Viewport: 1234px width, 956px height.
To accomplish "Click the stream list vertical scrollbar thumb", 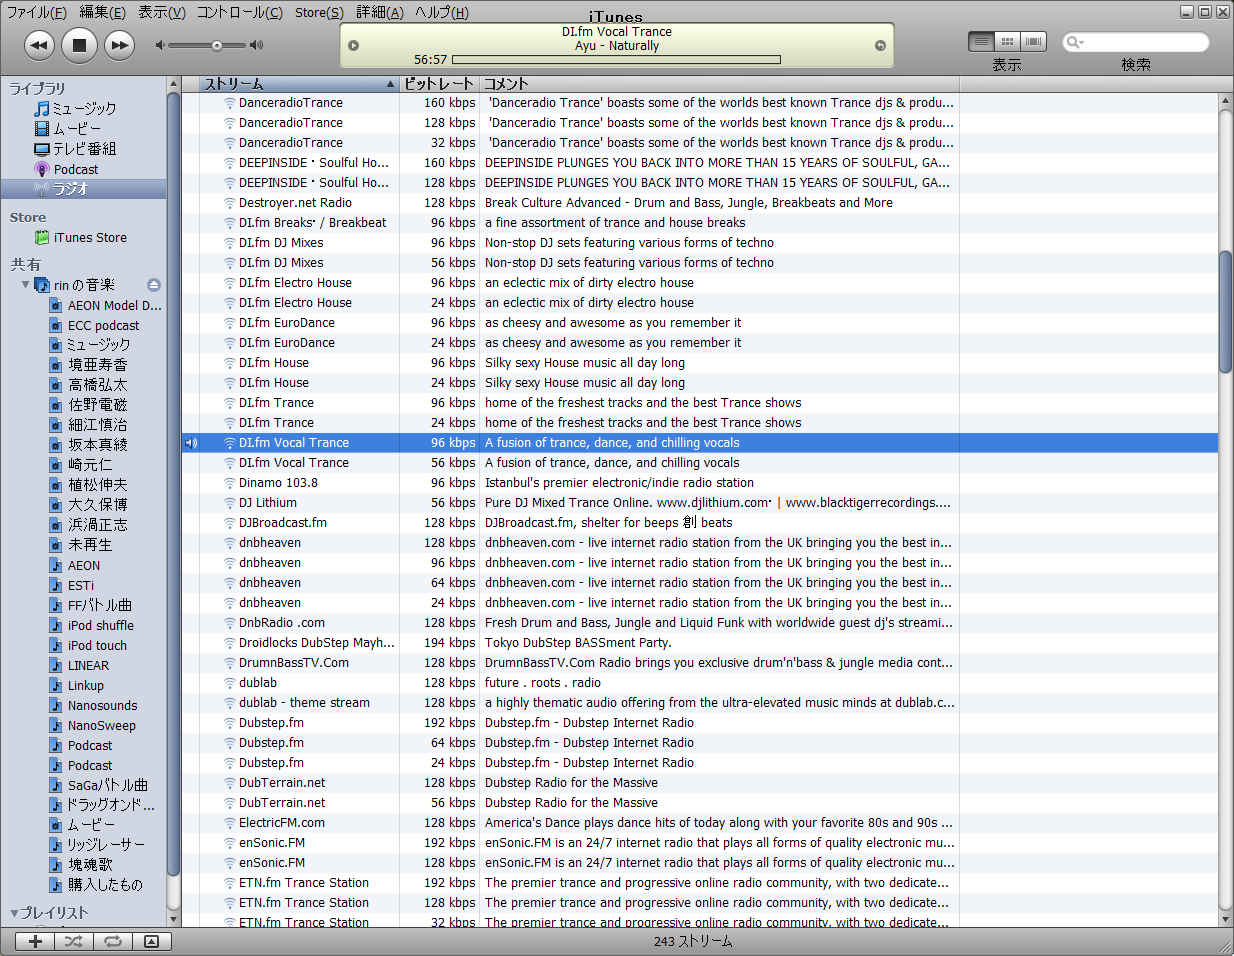I will pos(1225,312).
